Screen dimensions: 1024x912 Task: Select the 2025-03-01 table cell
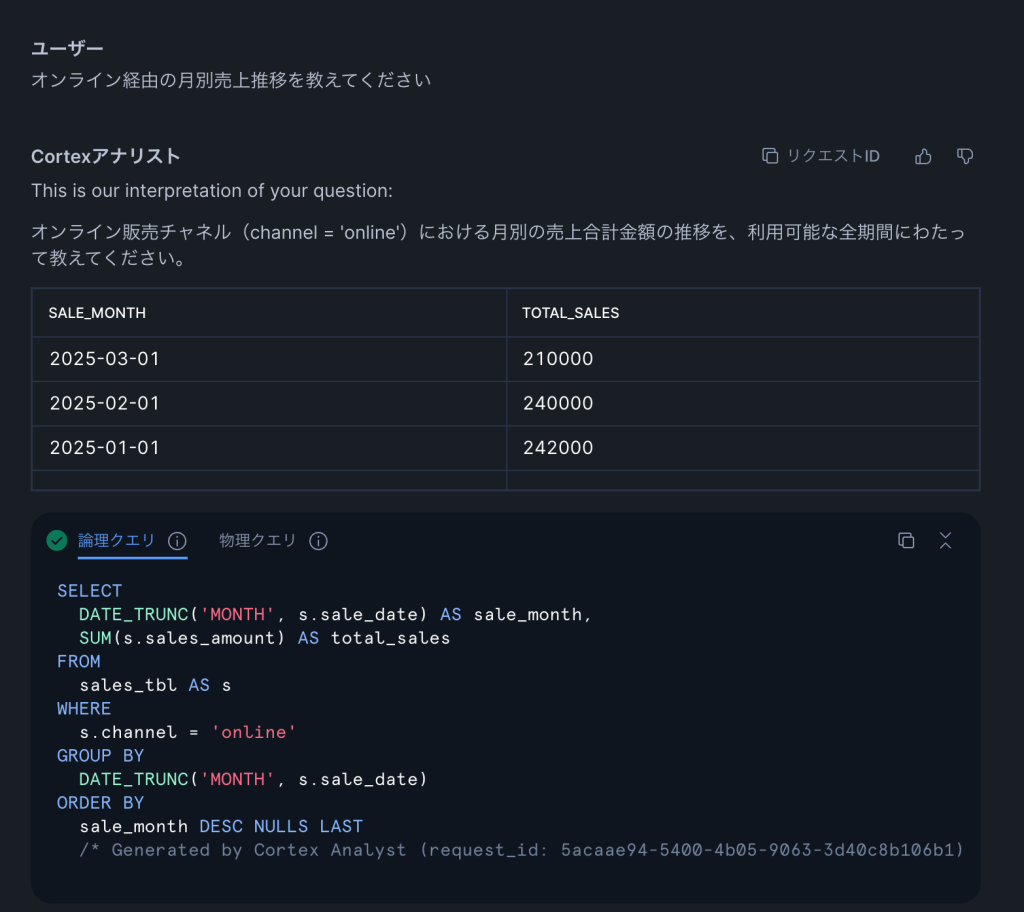[104, 359]
